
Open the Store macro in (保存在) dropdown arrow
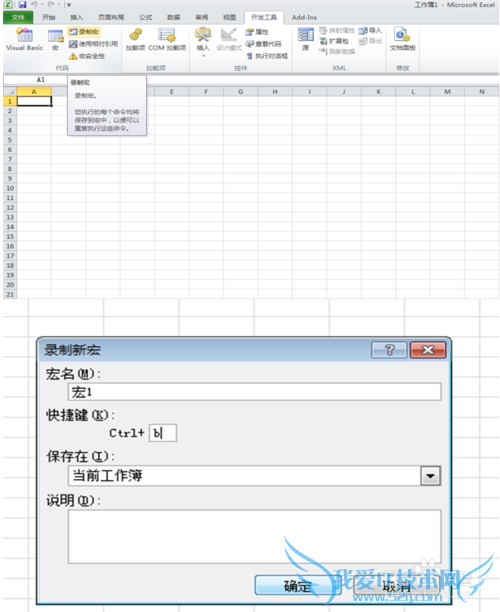coord(430,476)
